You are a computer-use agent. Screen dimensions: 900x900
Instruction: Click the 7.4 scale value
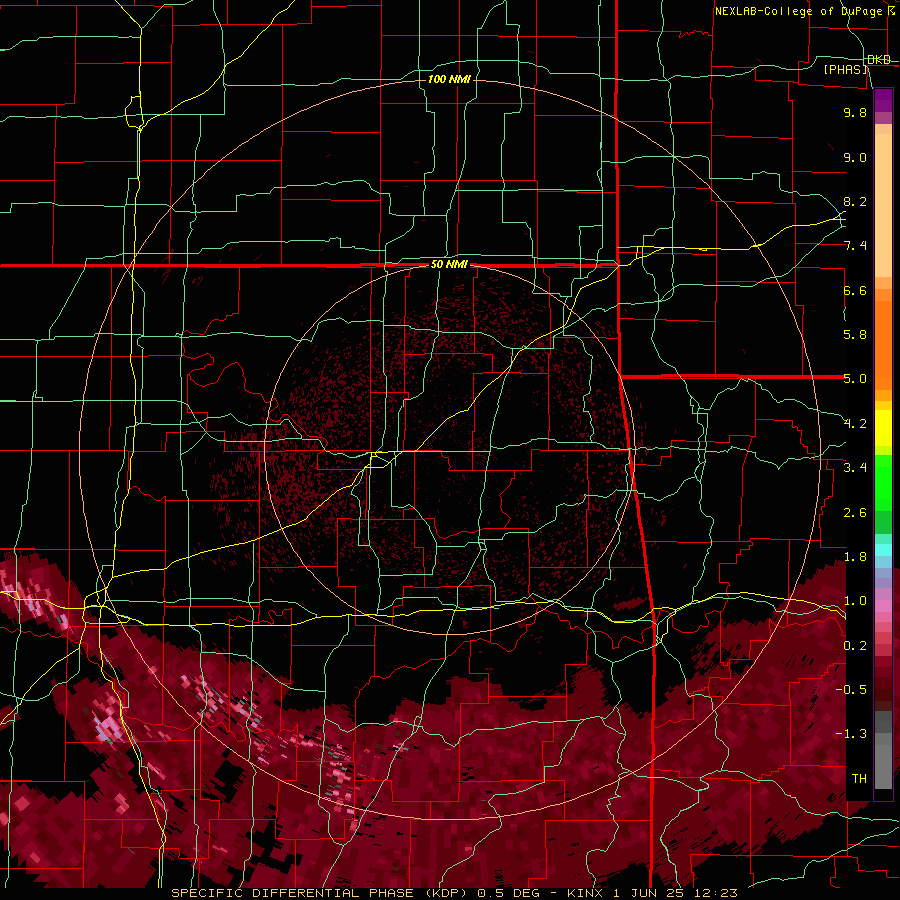(x=855, y=246)
